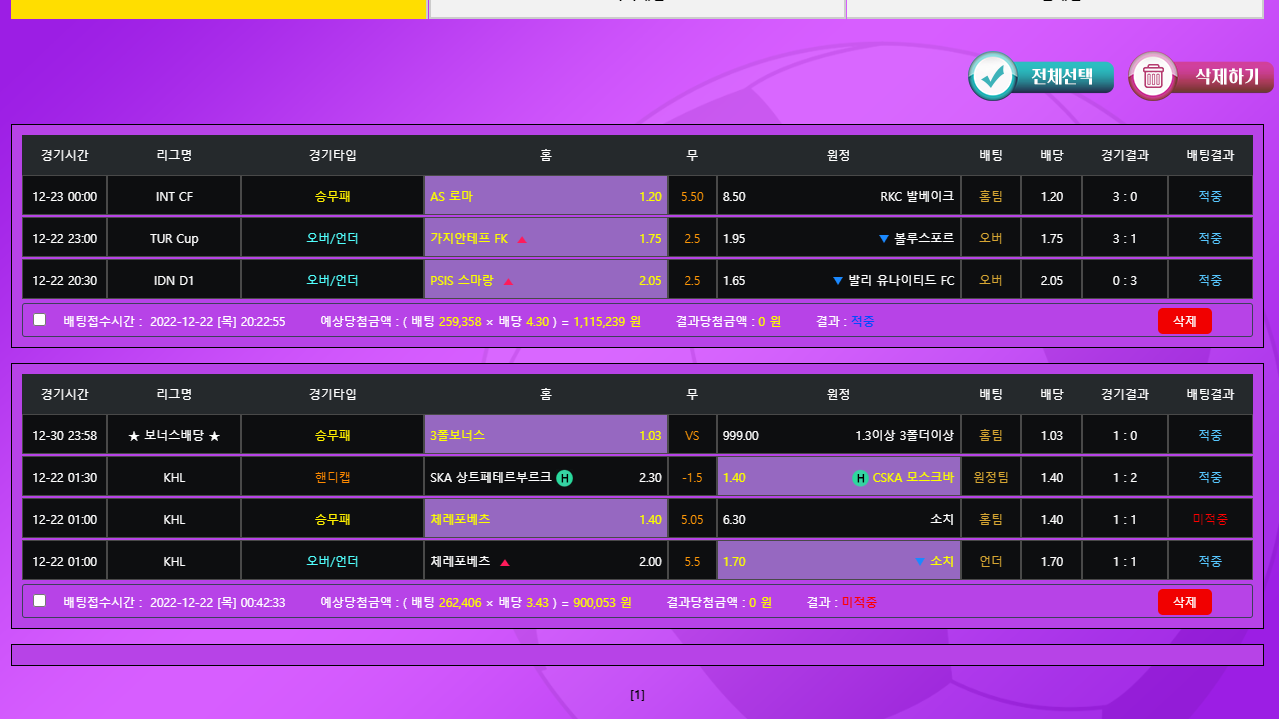
Task: Tick the checkbox for the 20:22:55 bet slip
Action: (x=40, y=320)
